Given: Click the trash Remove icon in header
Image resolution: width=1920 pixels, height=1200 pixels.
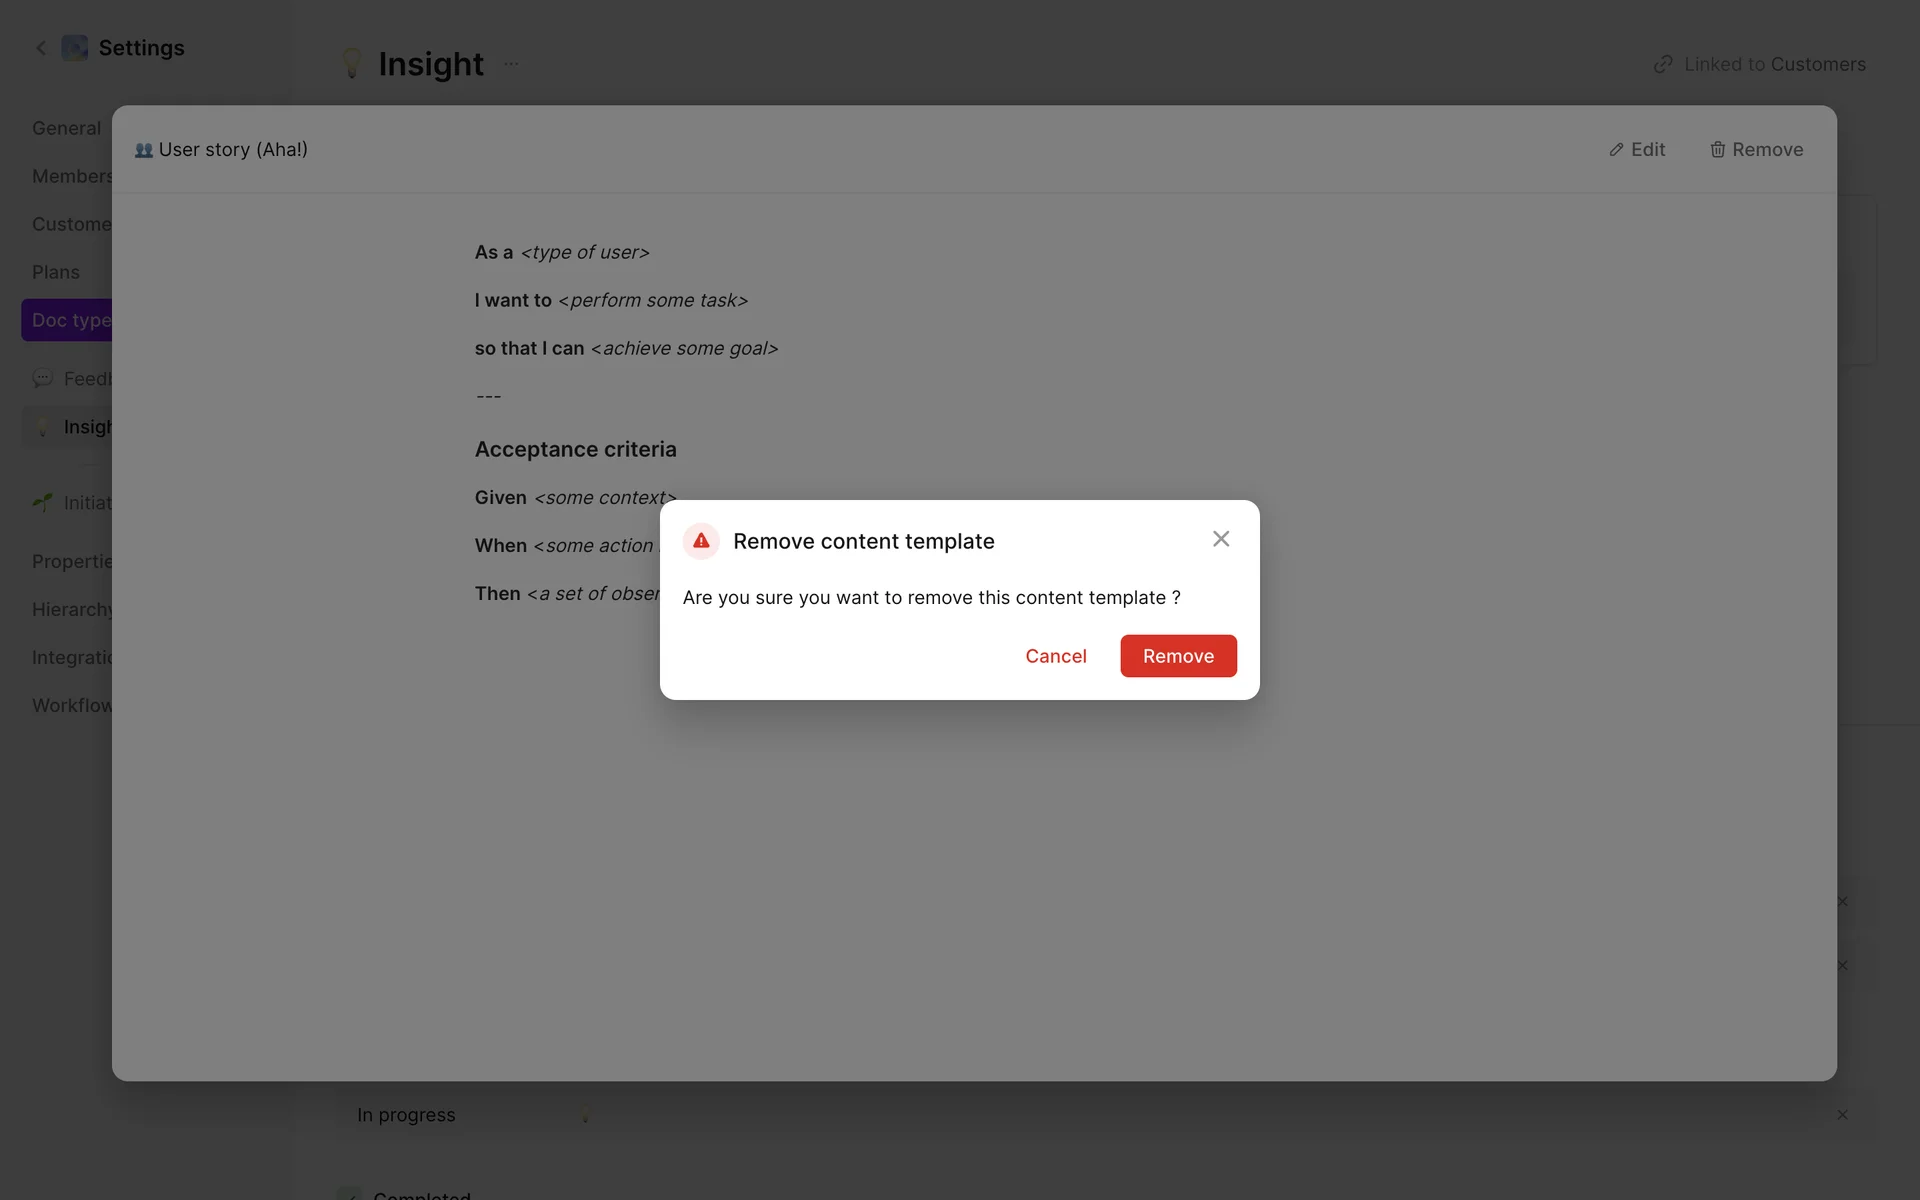Looking at the screenshot, I should (x=1717, y=150).
